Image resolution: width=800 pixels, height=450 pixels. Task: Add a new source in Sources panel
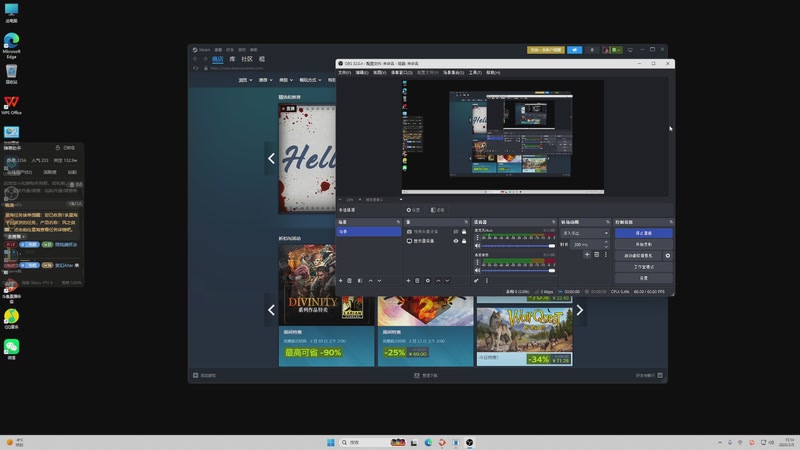pos(408,281)
